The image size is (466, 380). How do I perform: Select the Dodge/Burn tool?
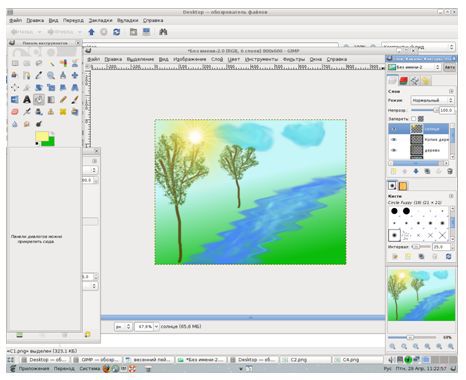(x=39, y=124)
